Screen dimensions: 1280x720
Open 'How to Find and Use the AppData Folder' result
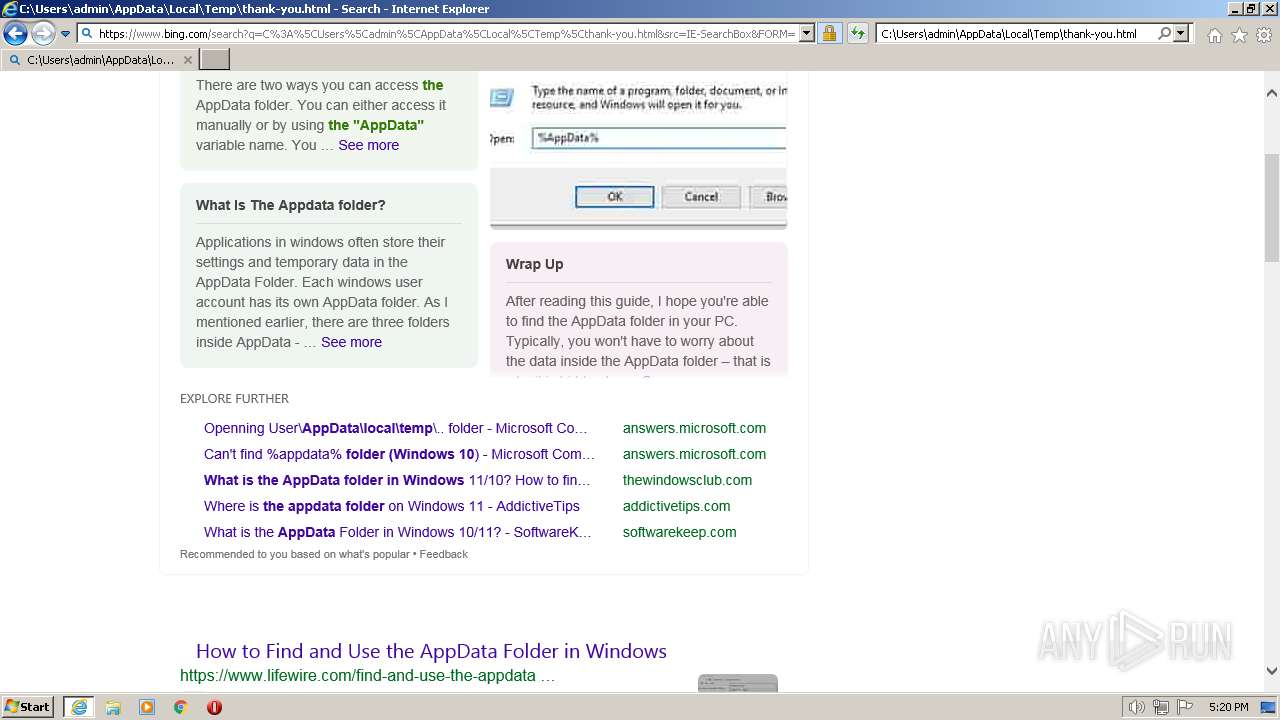click(x=431, y=651)
